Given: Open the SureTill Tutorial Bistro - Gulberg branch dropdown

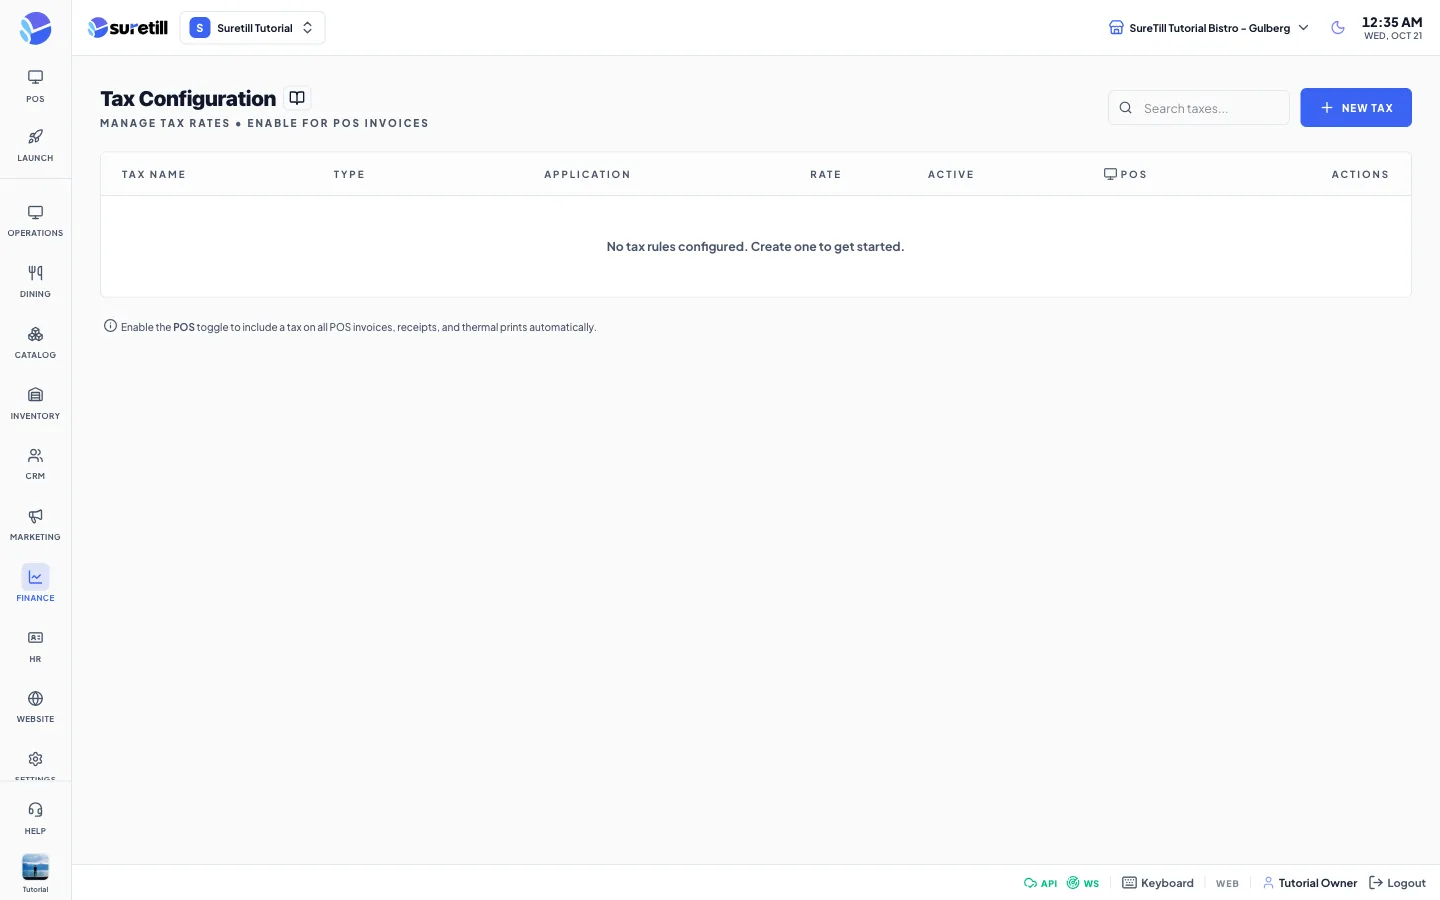Looking at the screenshot, I should [1208, 28].
